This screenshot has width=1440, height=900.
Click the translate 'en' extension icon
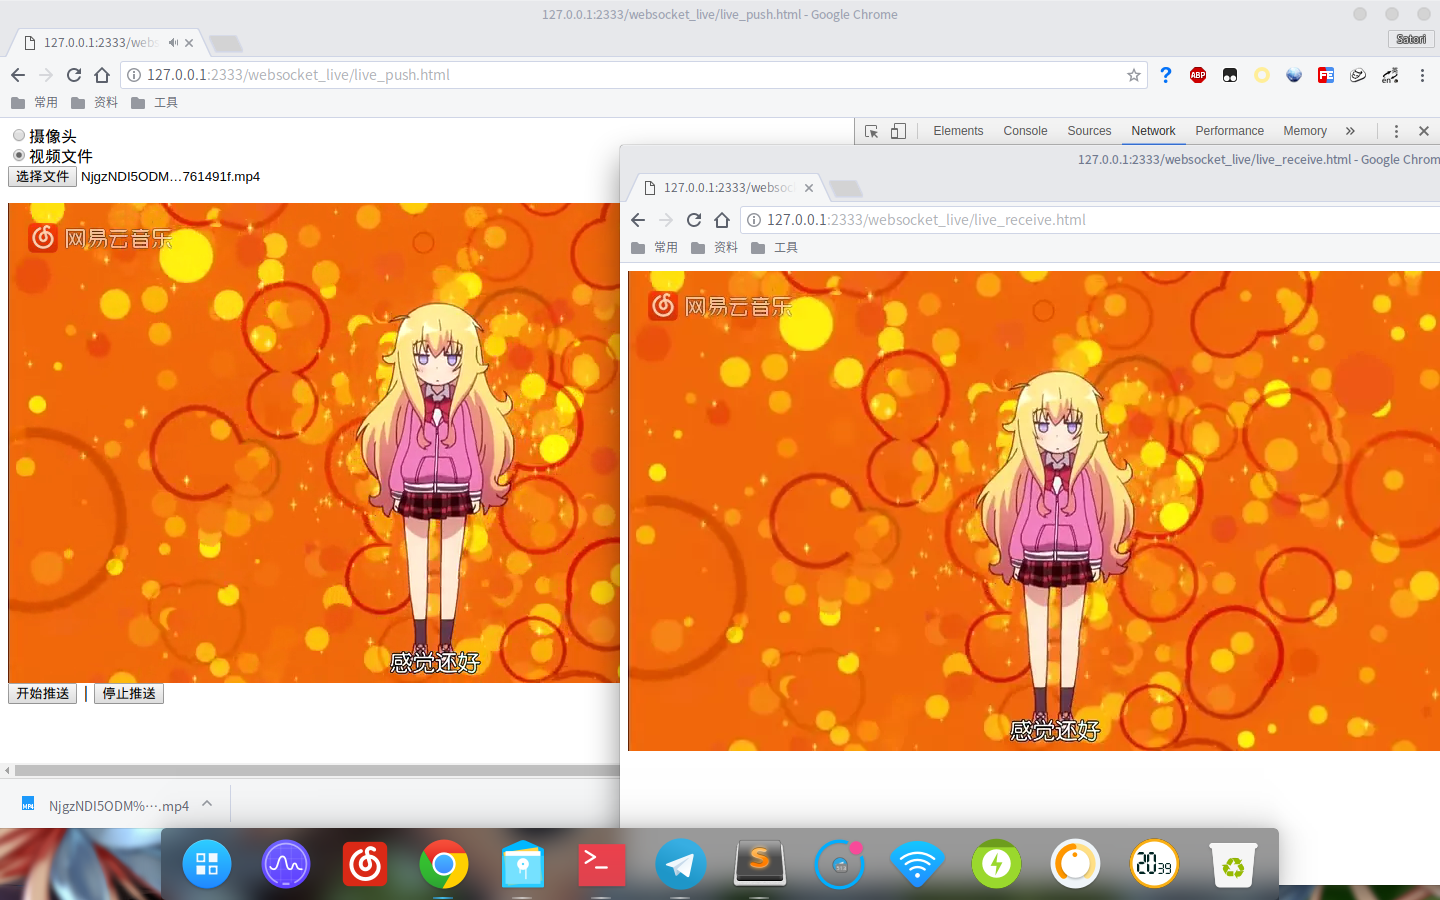1390,75
